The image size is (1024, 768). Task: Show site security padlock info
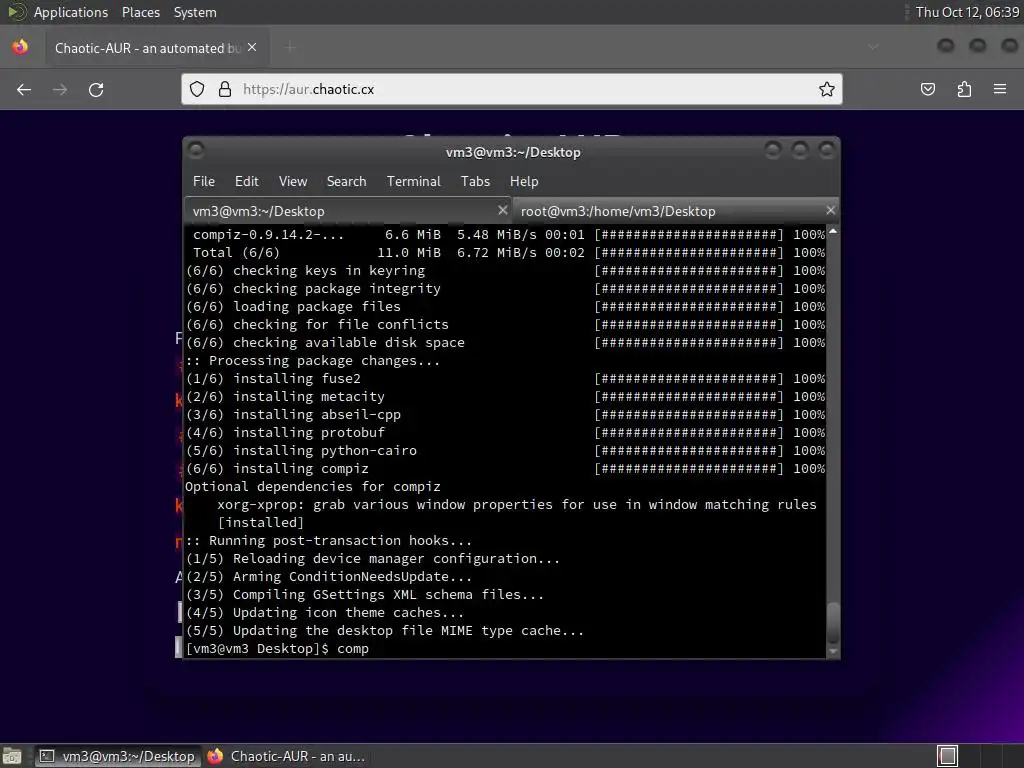coord(225,89)
